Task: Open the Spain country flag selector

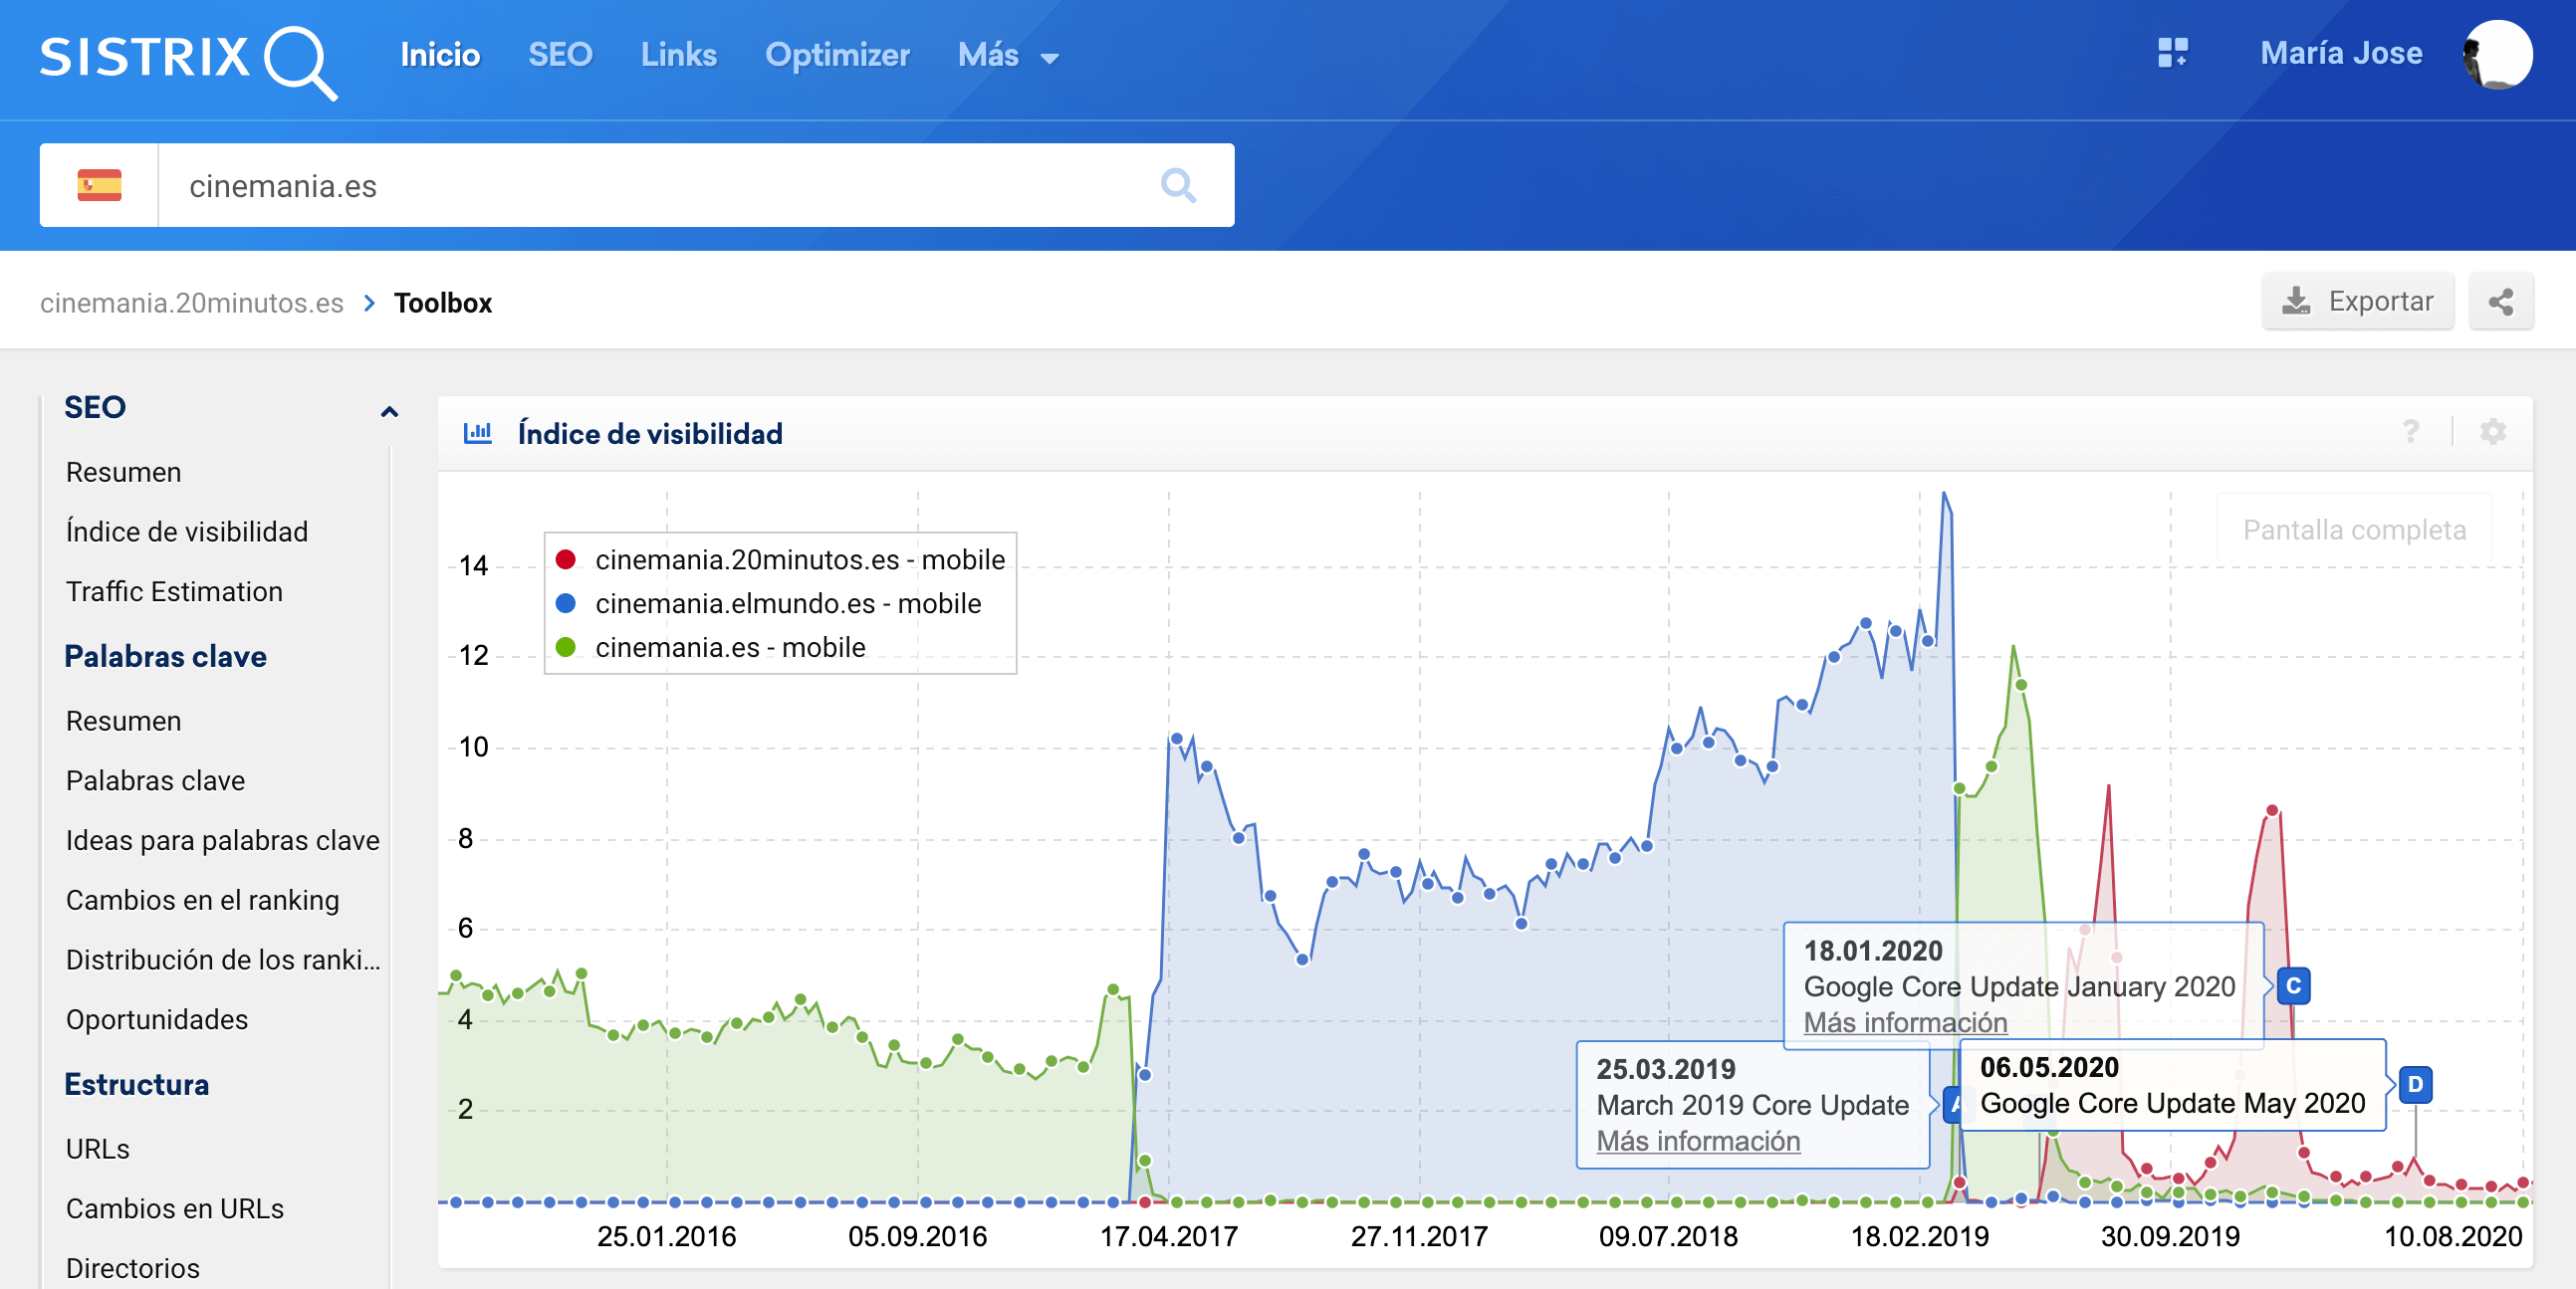Action: [x=99, y=185]
